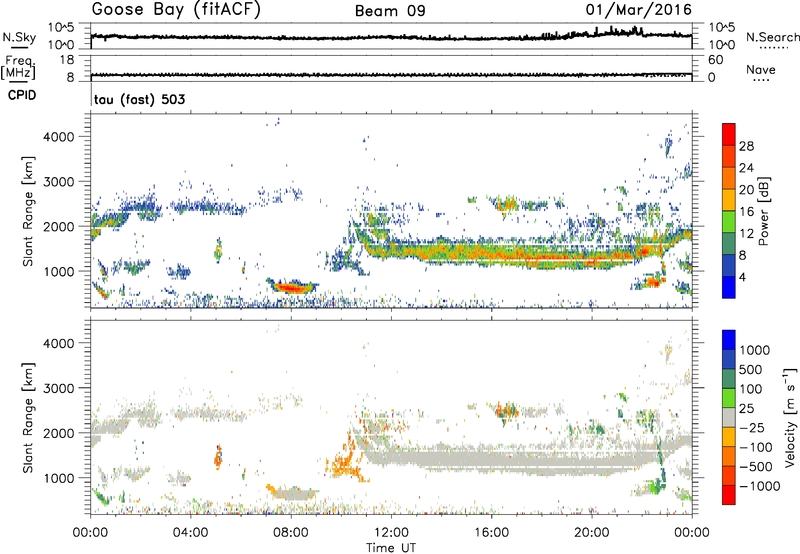Click the '1000' label on Velocity colorbar
This screenshot has width=800, height=554.
click(755, 350)
